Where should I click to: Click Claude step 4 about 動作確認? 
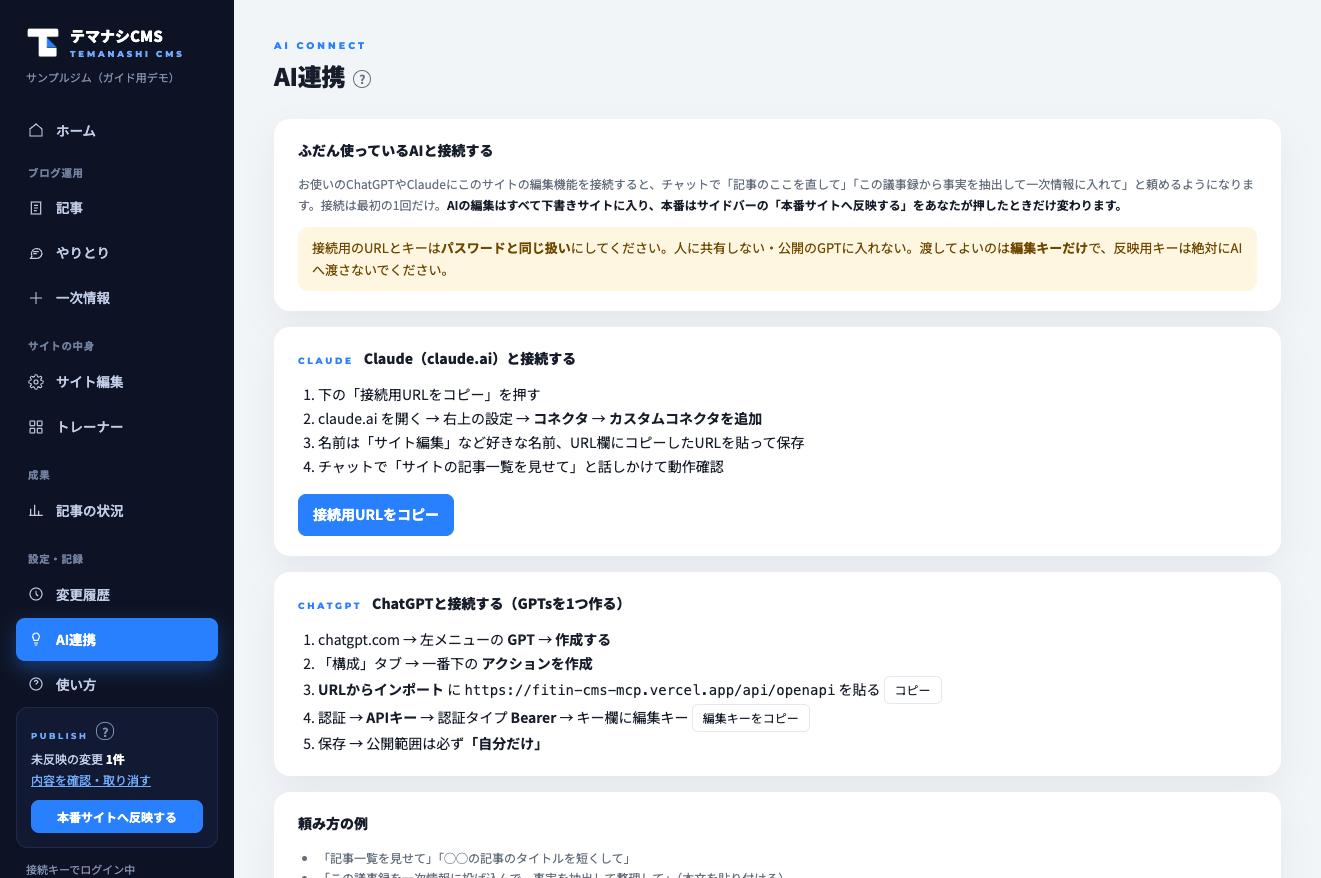click(x=521, y=467)
